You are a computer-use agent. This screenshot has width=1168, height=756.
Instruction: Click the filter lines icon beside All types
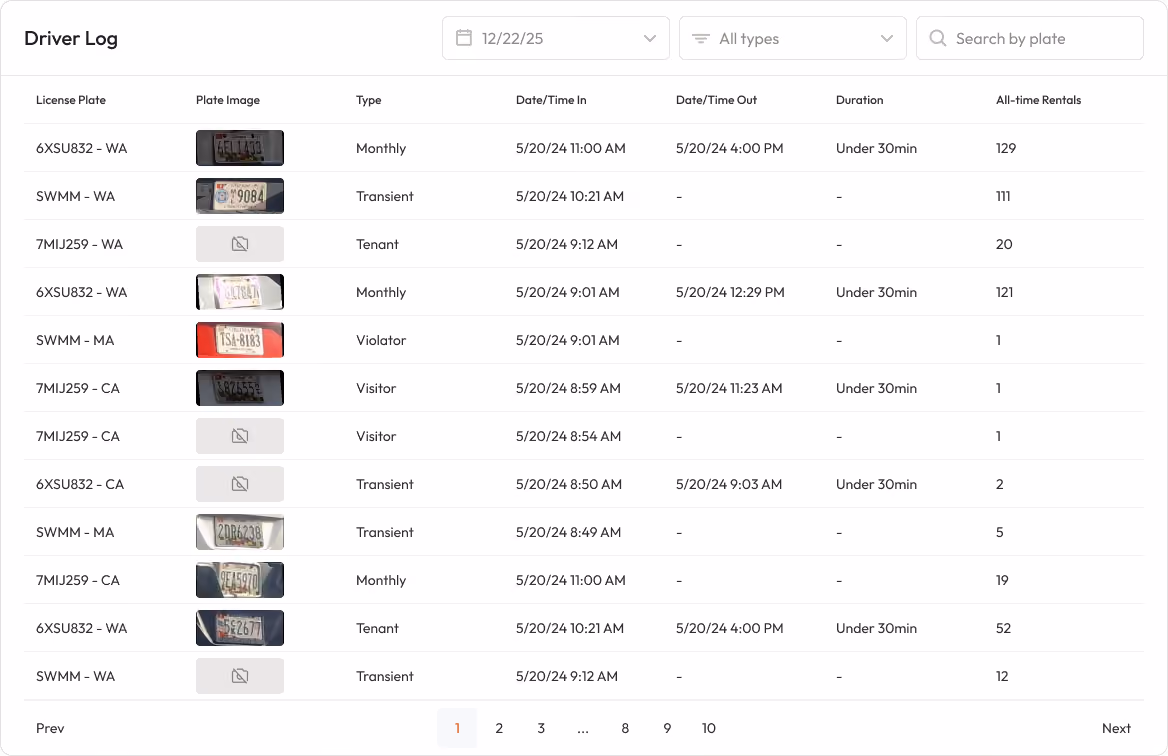click(x=700, y=38)
